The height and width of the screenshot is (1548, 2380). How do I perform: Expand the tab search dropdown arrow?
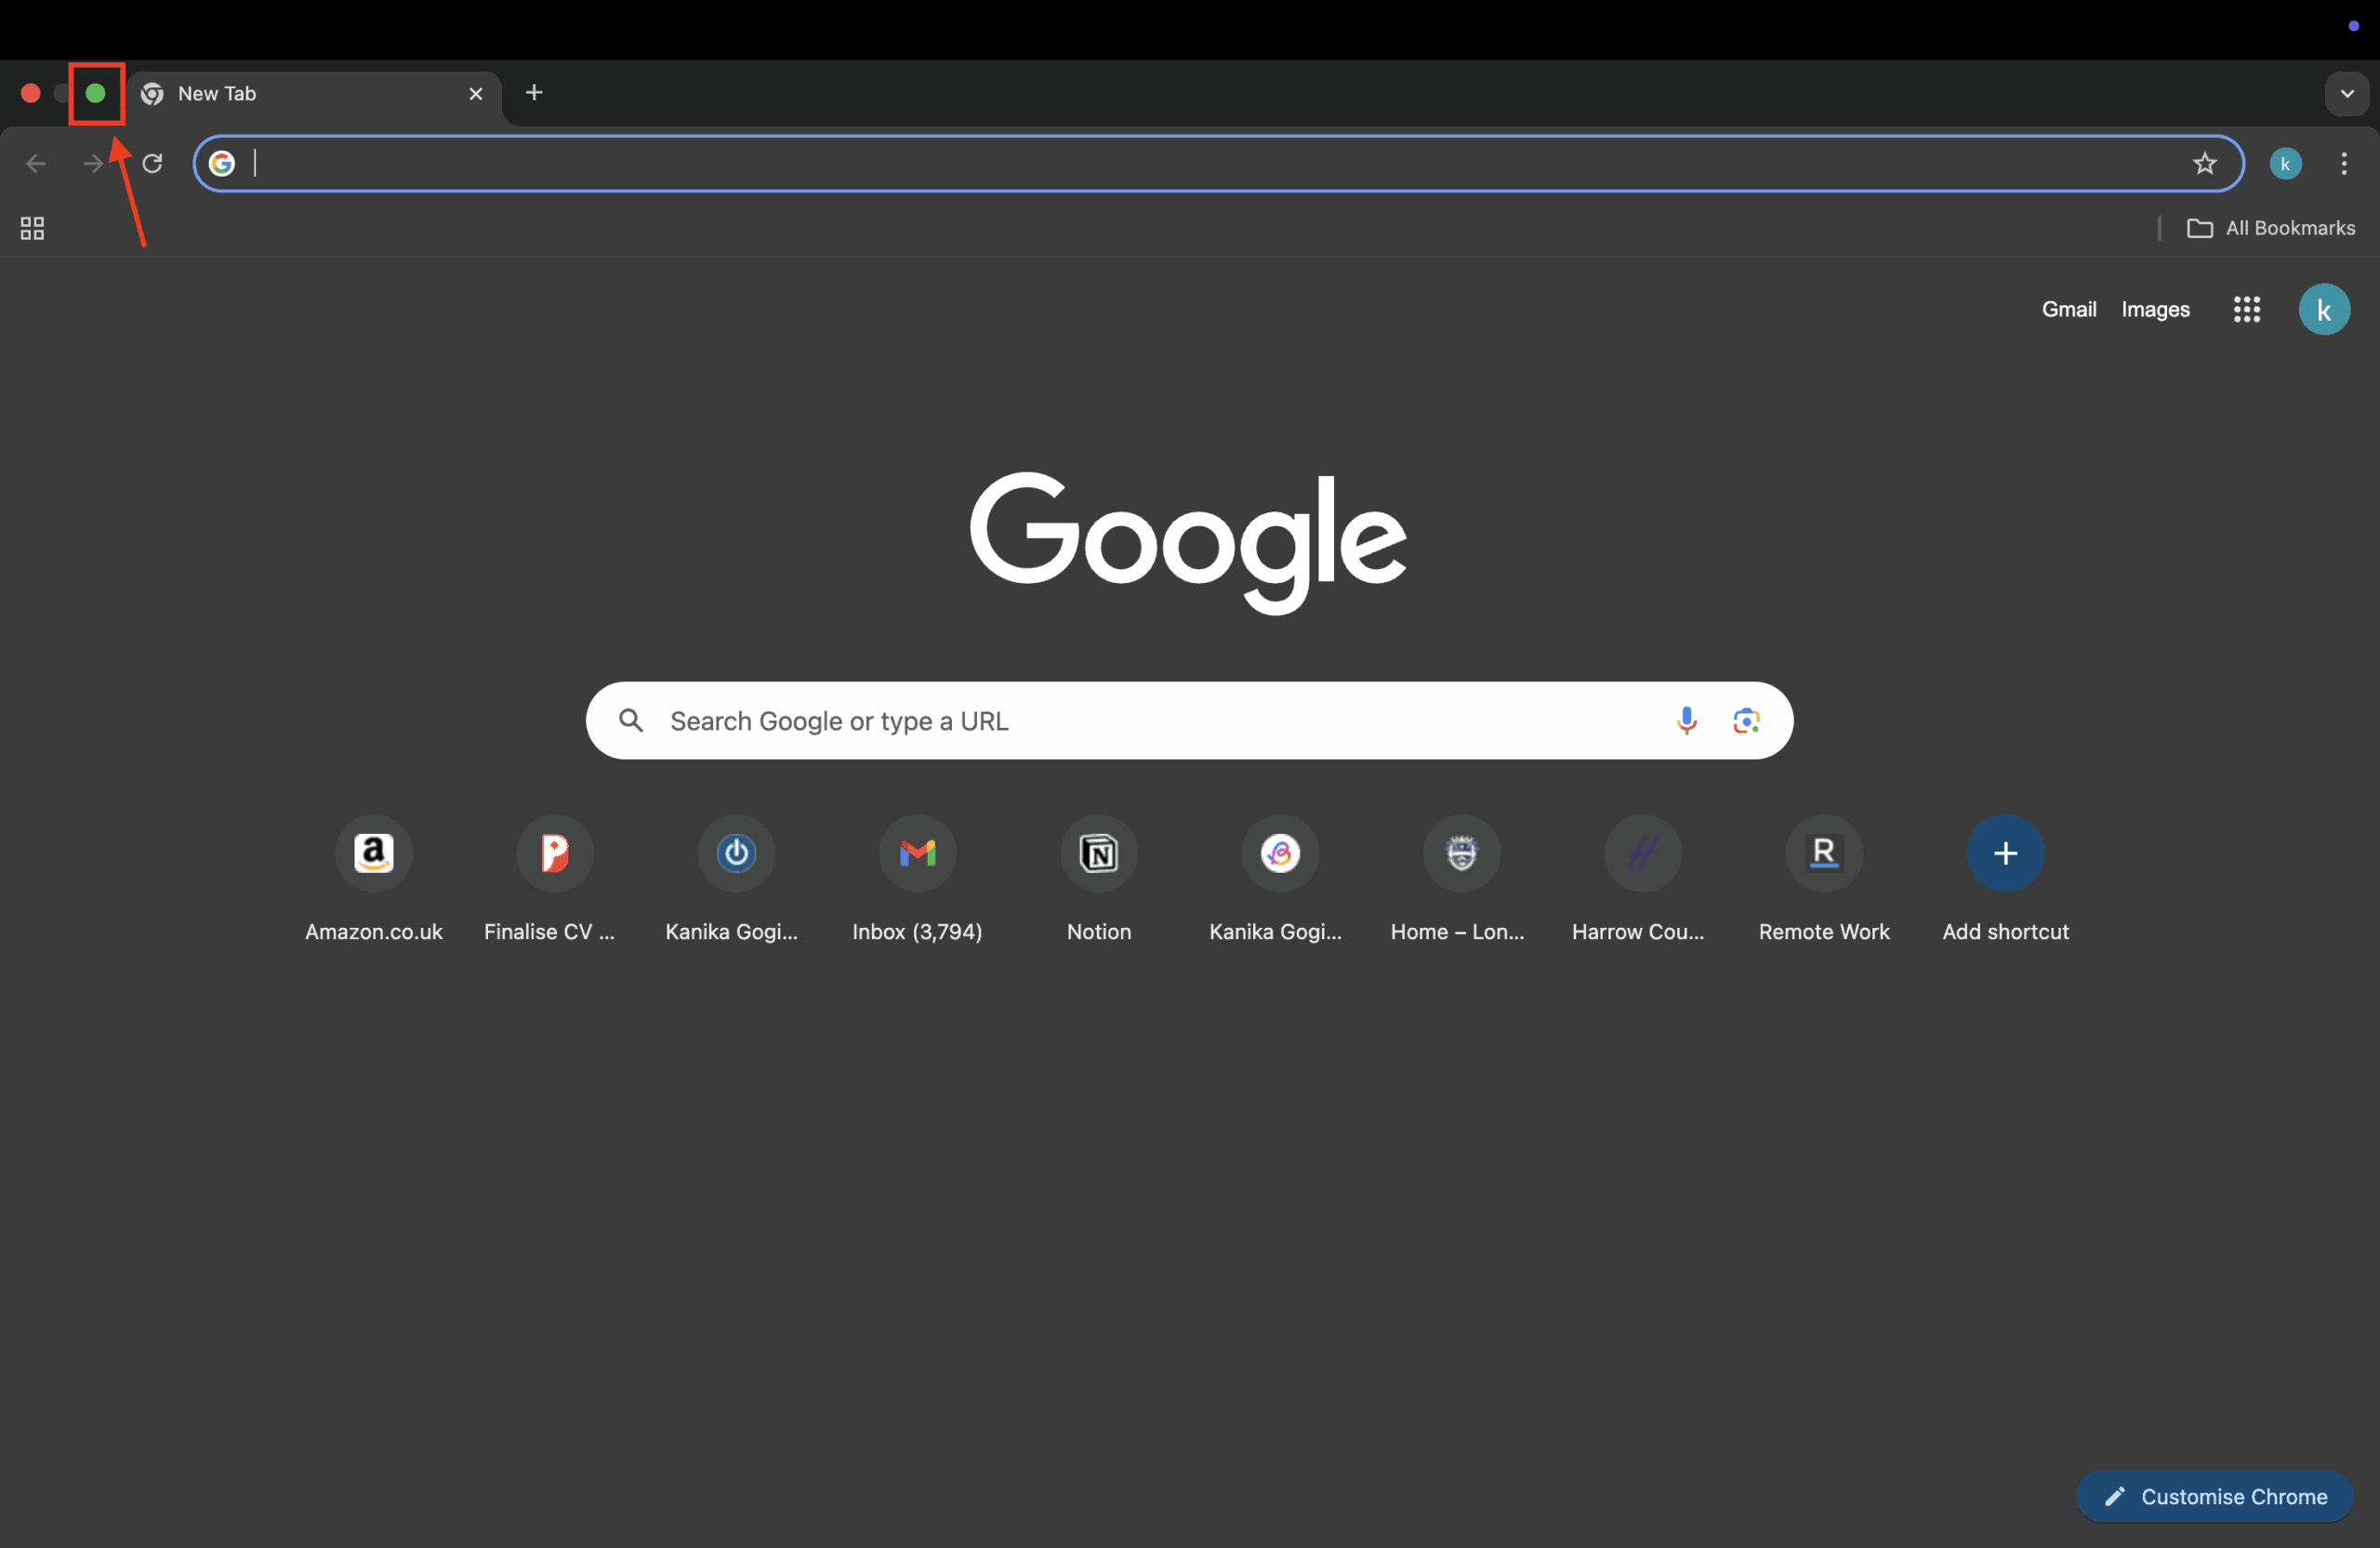coord(2346,94)
